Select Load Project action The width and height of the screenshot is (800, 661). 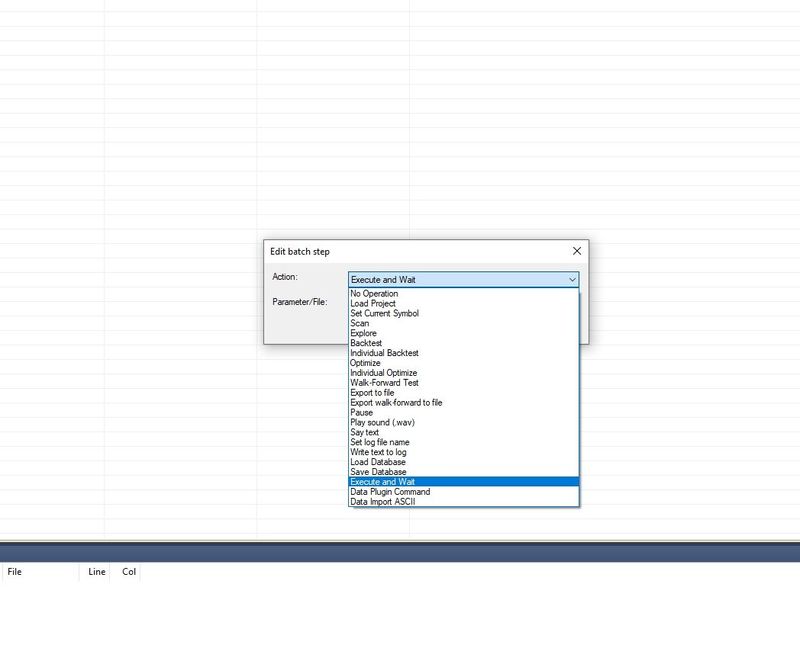click(464, 303)
